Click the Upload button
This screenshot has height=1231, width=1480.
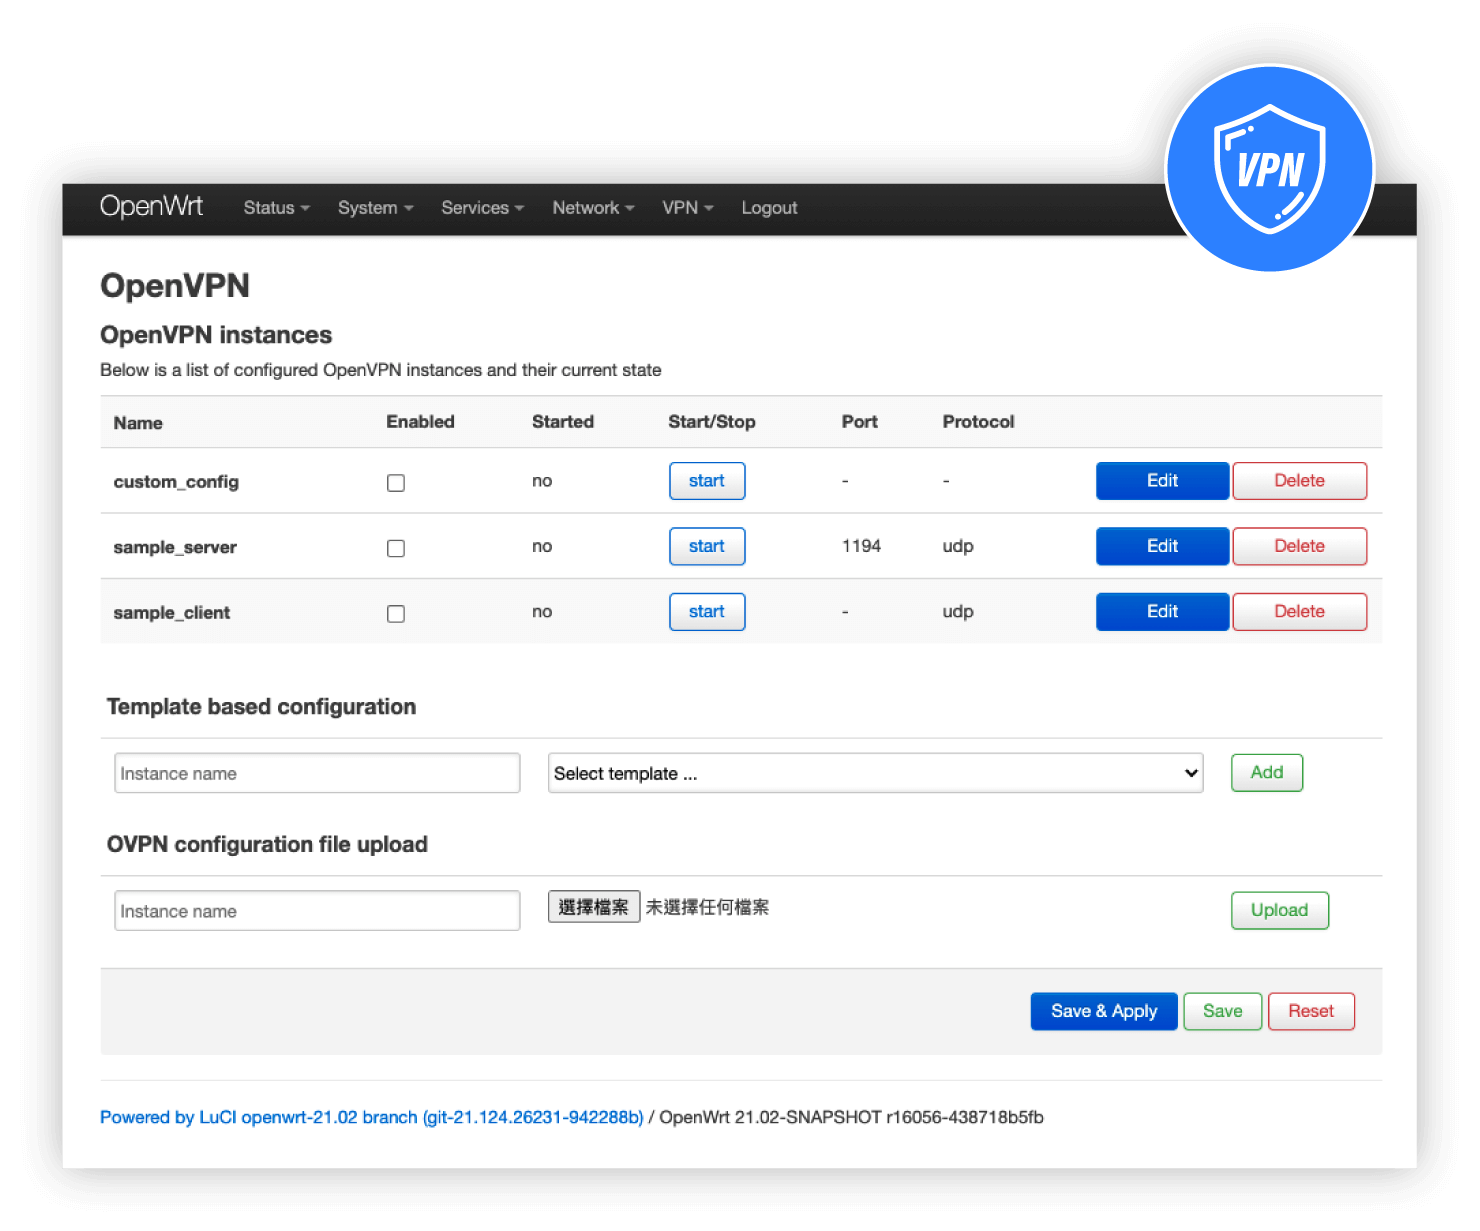(x=1280, y=910)
